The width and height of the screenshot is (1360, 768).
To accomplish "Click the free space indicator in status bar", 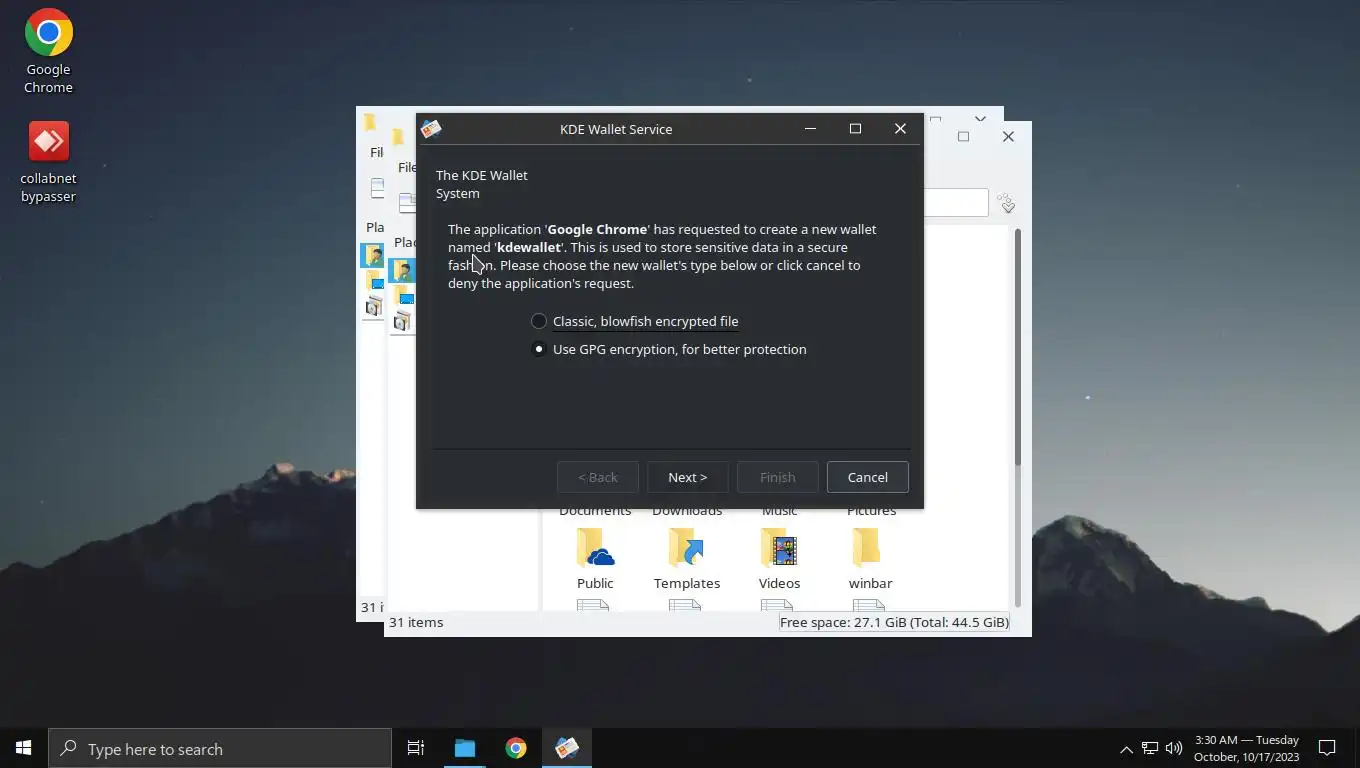I will pos(894,622).
